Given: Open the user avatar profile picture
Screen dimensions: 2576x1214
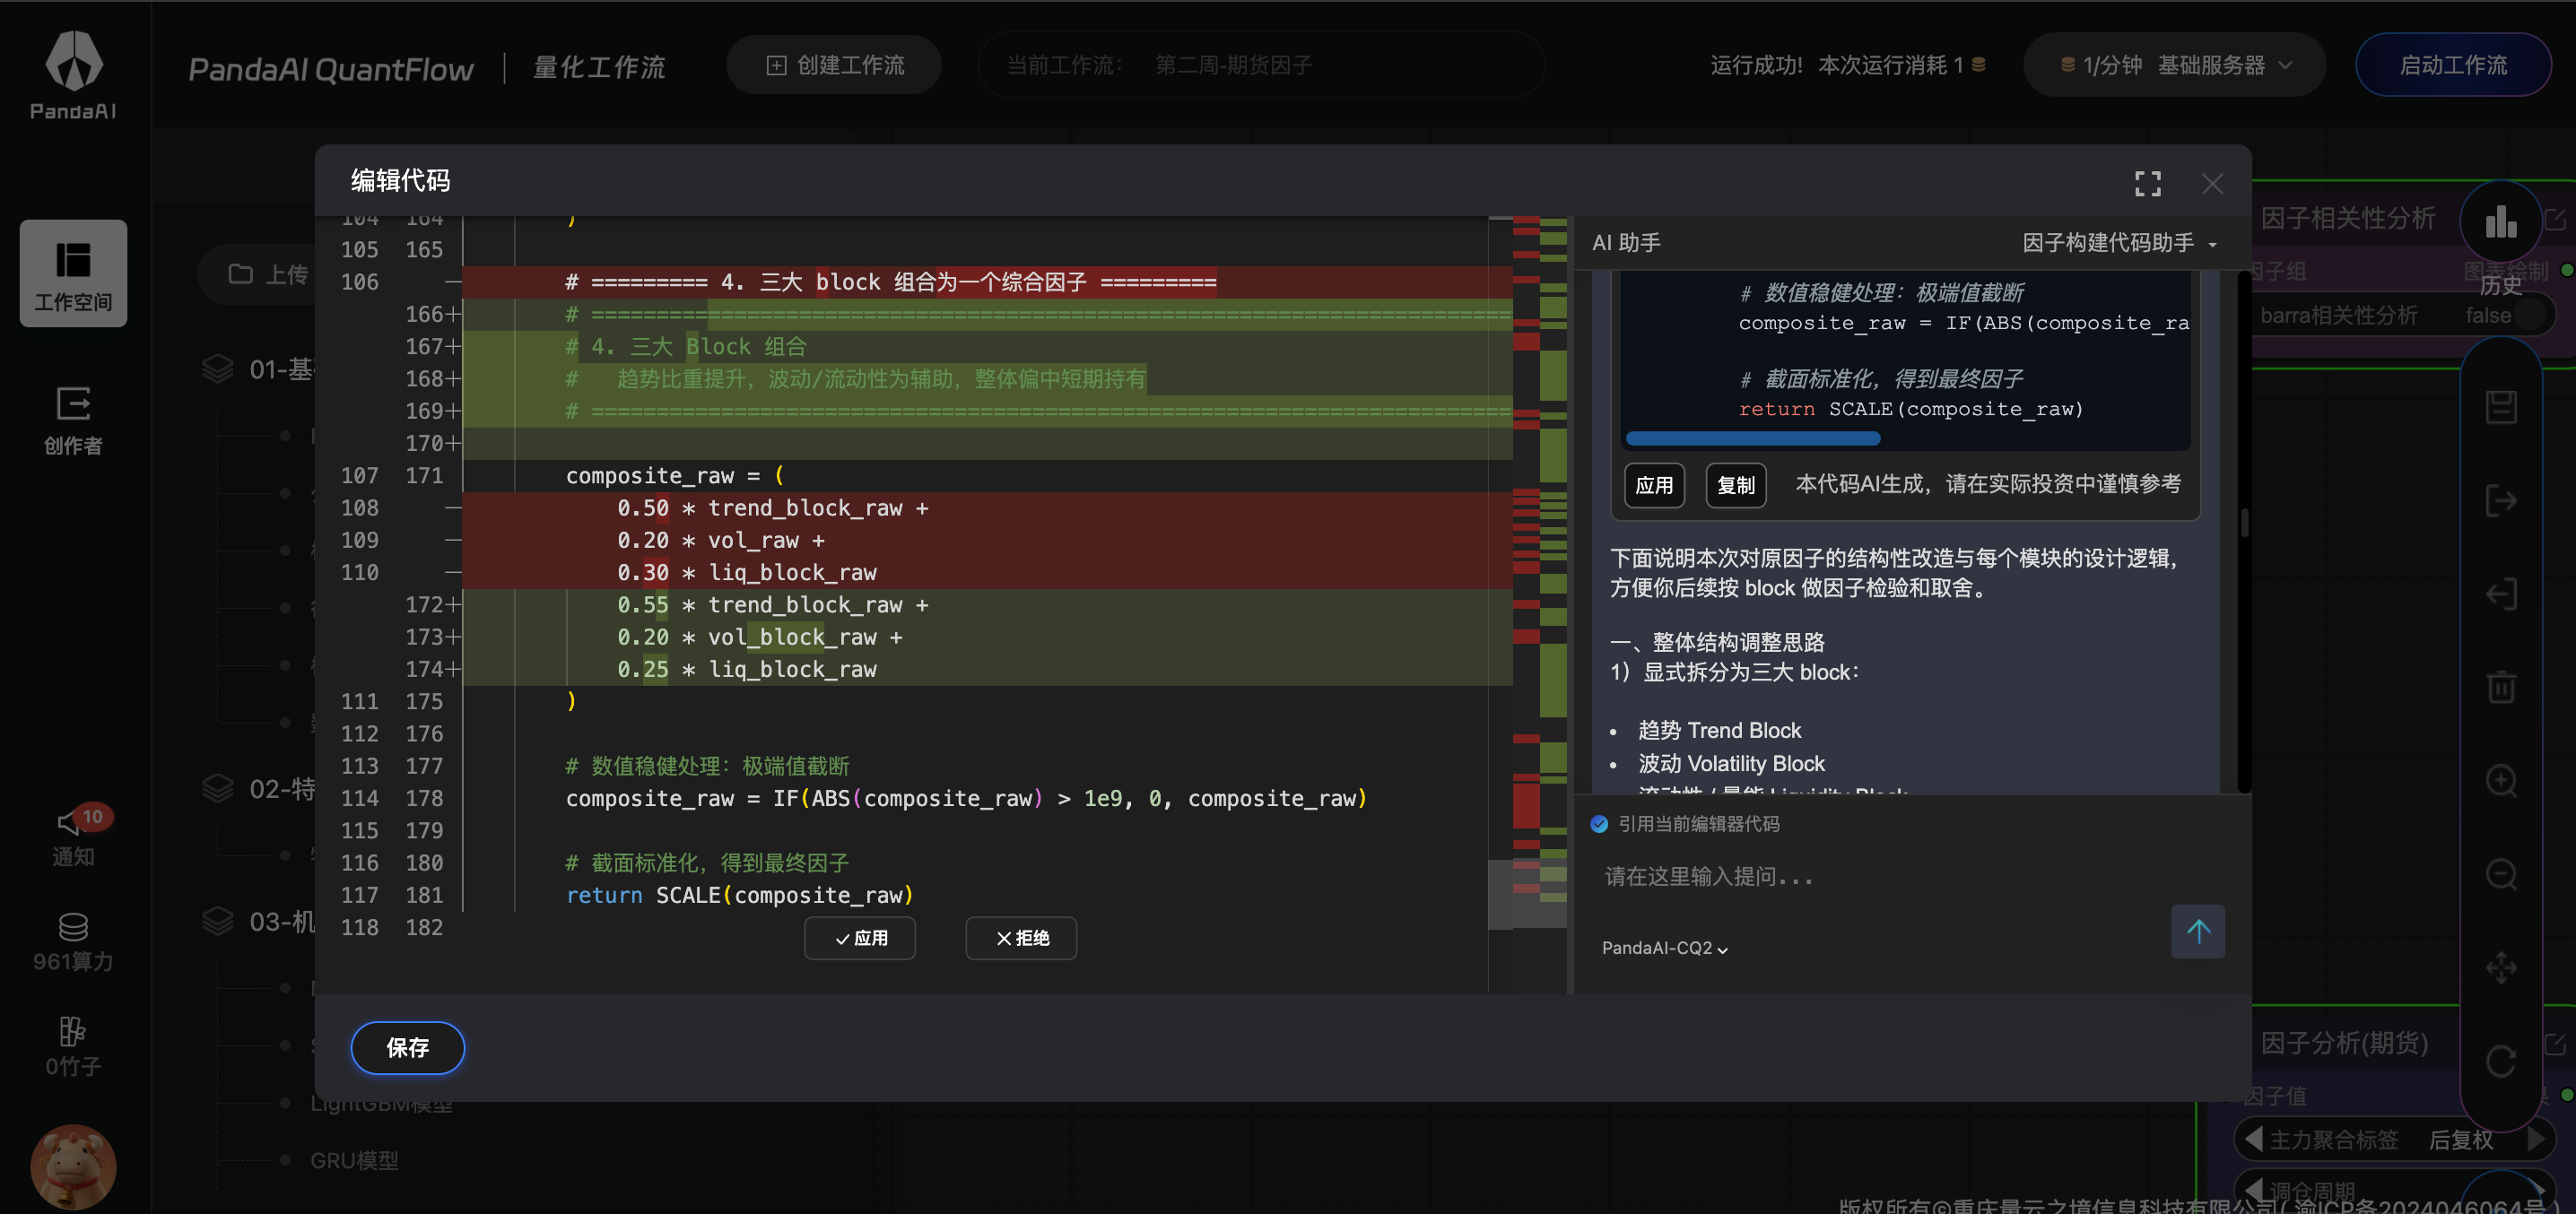Looking at the screenshot, I should click(x=73, y=1167).
